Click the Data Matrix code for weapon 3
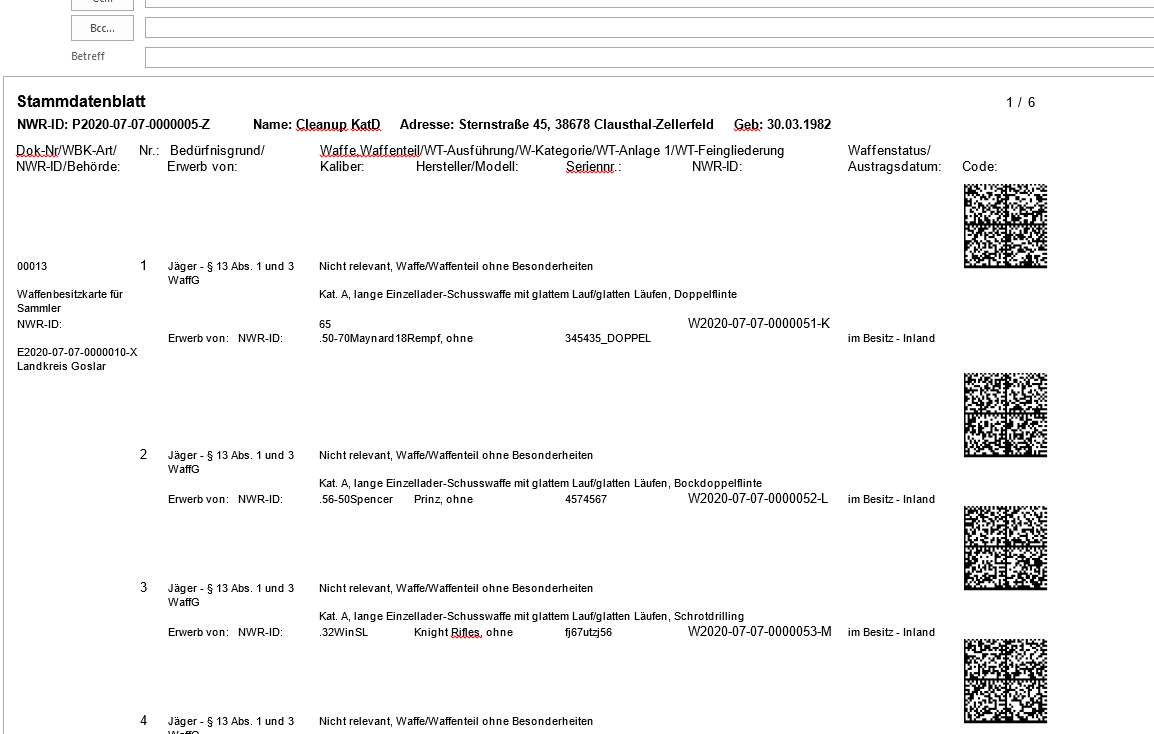Image resolution: width=1154 pixels, height=734 pixels. click(x=1005, y=548)
